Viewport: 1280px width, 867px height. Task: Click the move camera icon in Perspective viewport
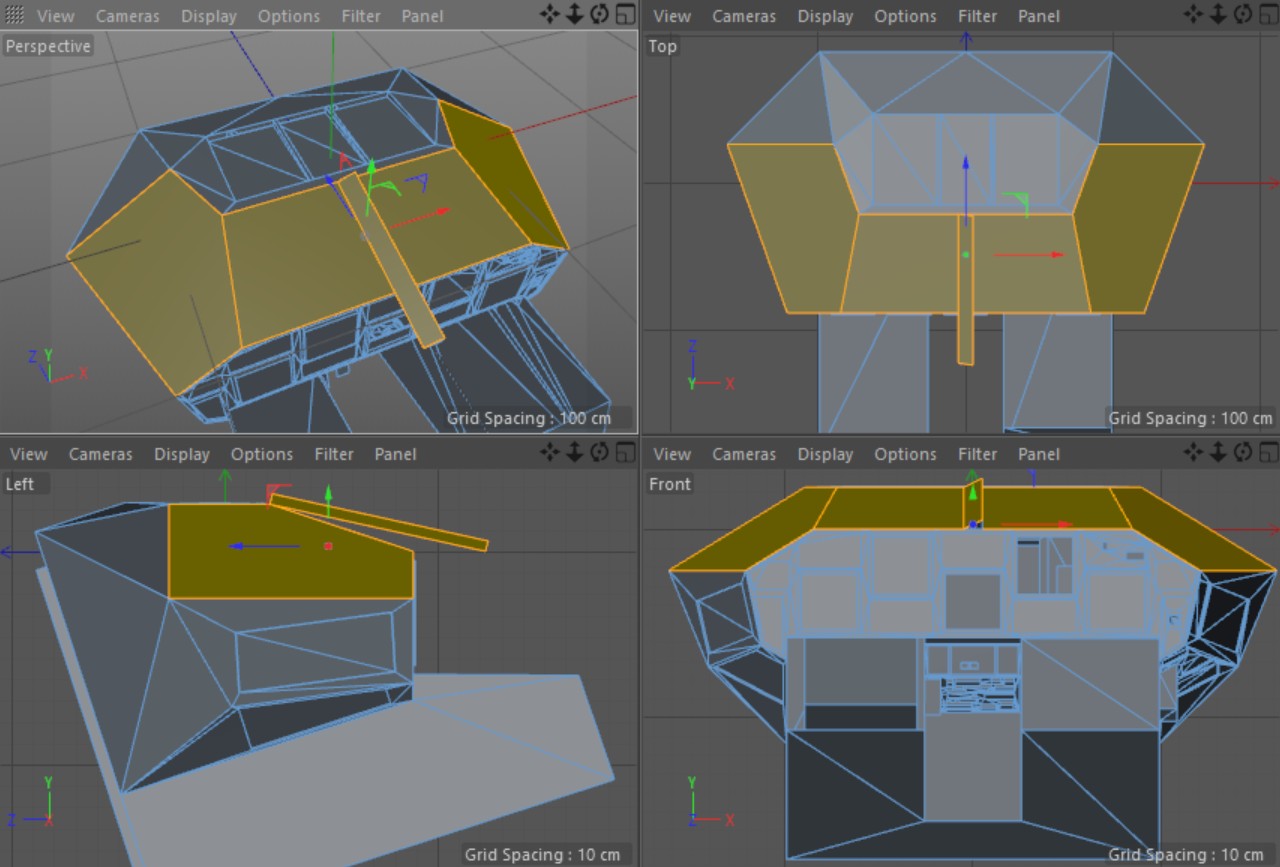pyautogui.click(x=550, y=15)
